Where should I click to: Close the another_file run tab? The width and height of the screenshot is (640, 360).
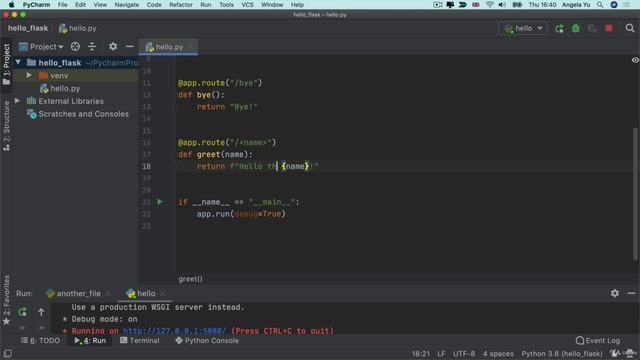(108, 293)
